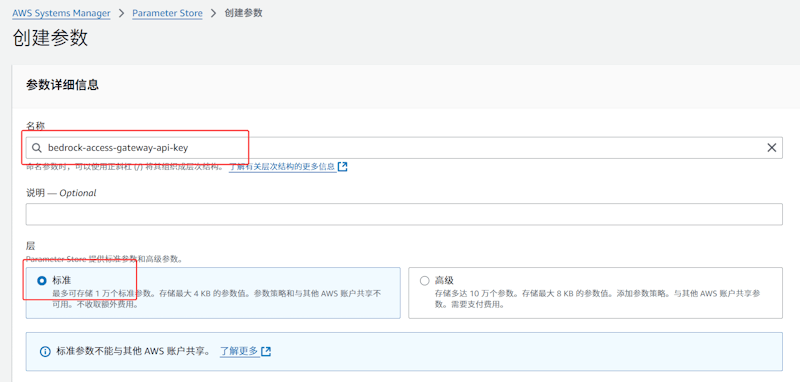
Task: Click the 参数详细信息 section heading
Action: 62,85
